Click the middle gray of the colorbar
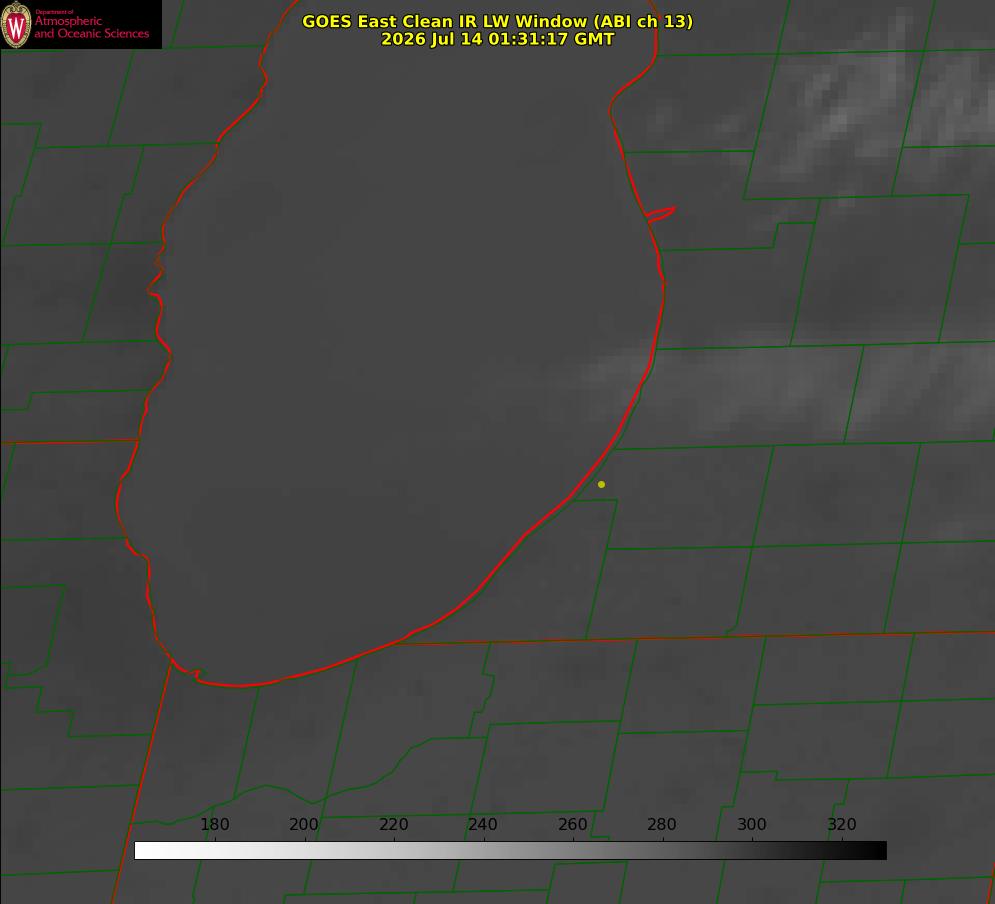995x904 pixels. [510, 851]
